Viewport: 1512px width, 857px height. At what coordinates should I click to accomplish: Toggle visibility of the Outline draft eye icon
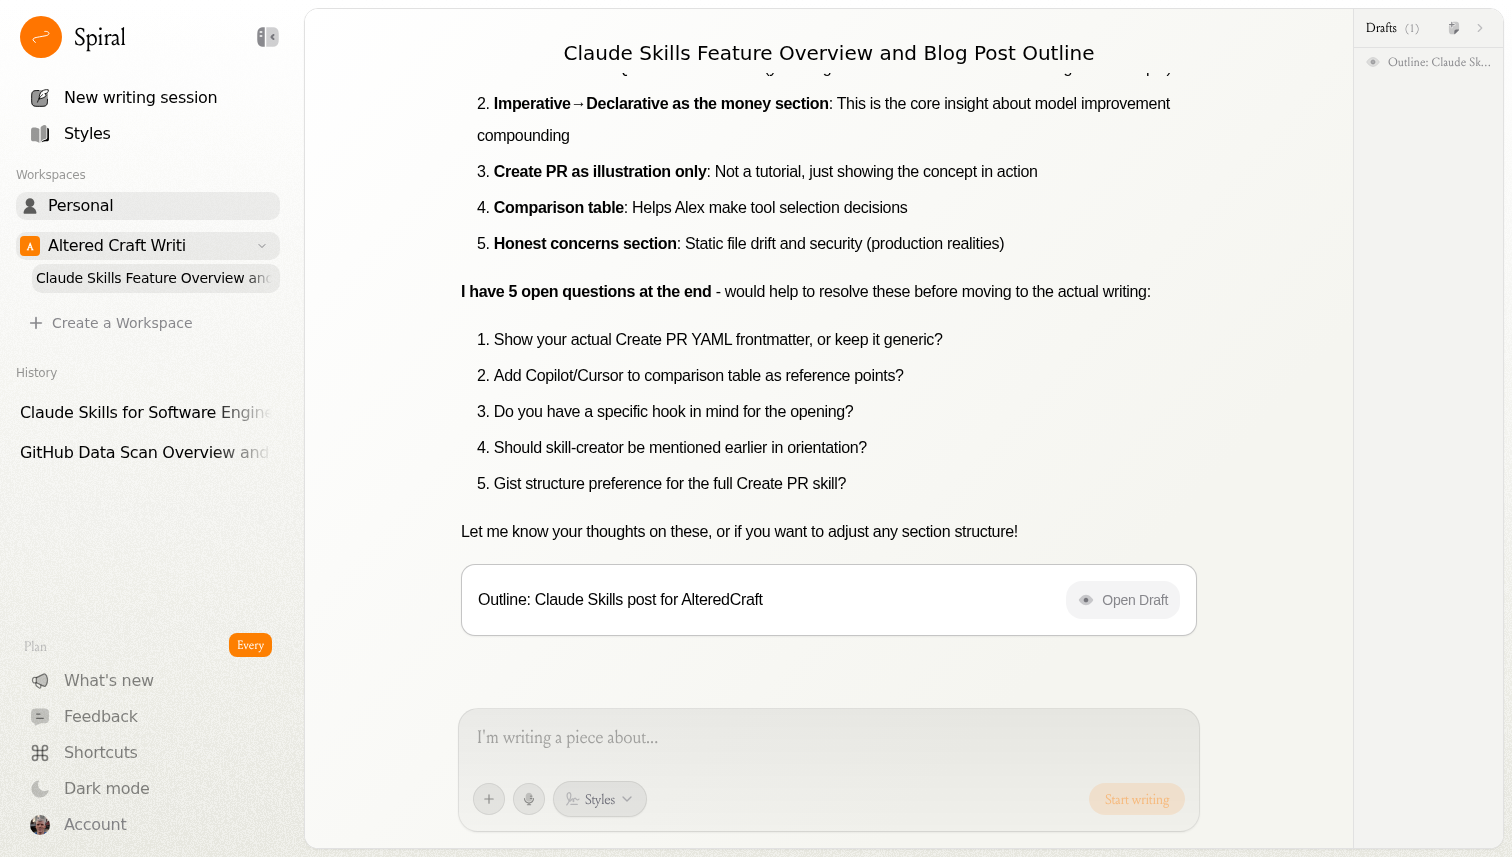pyautogui.click(x=1373, y=62)
